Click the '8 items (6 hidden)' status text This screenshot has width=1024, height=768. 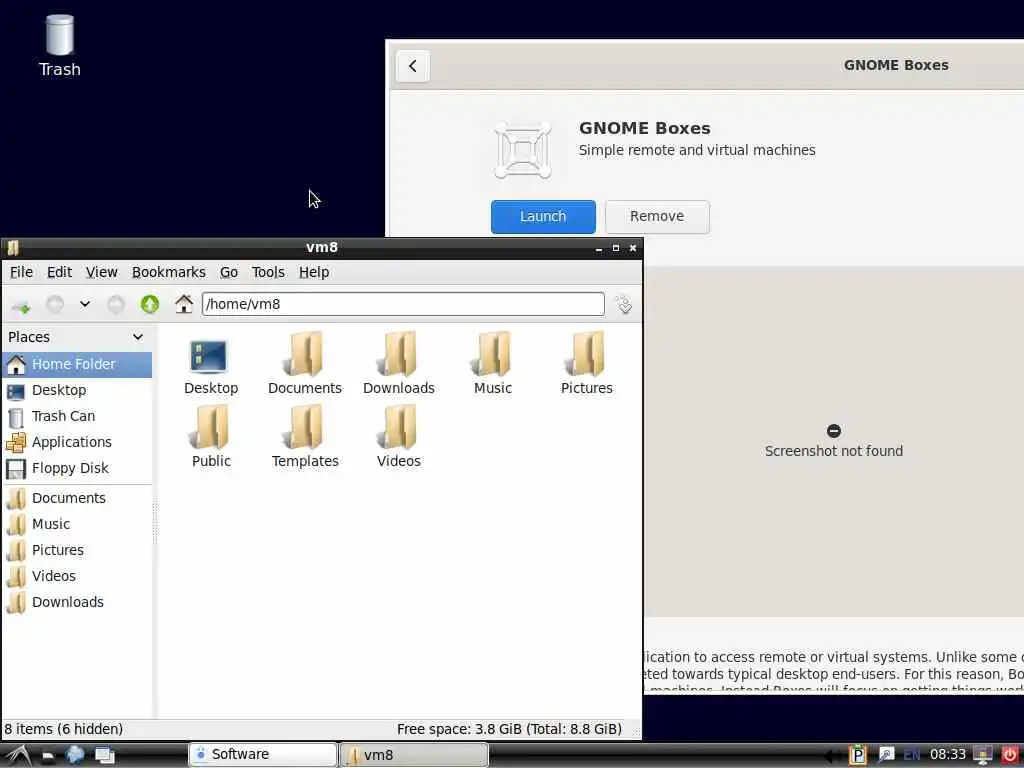pyautogui.click(x=63, y=729)
